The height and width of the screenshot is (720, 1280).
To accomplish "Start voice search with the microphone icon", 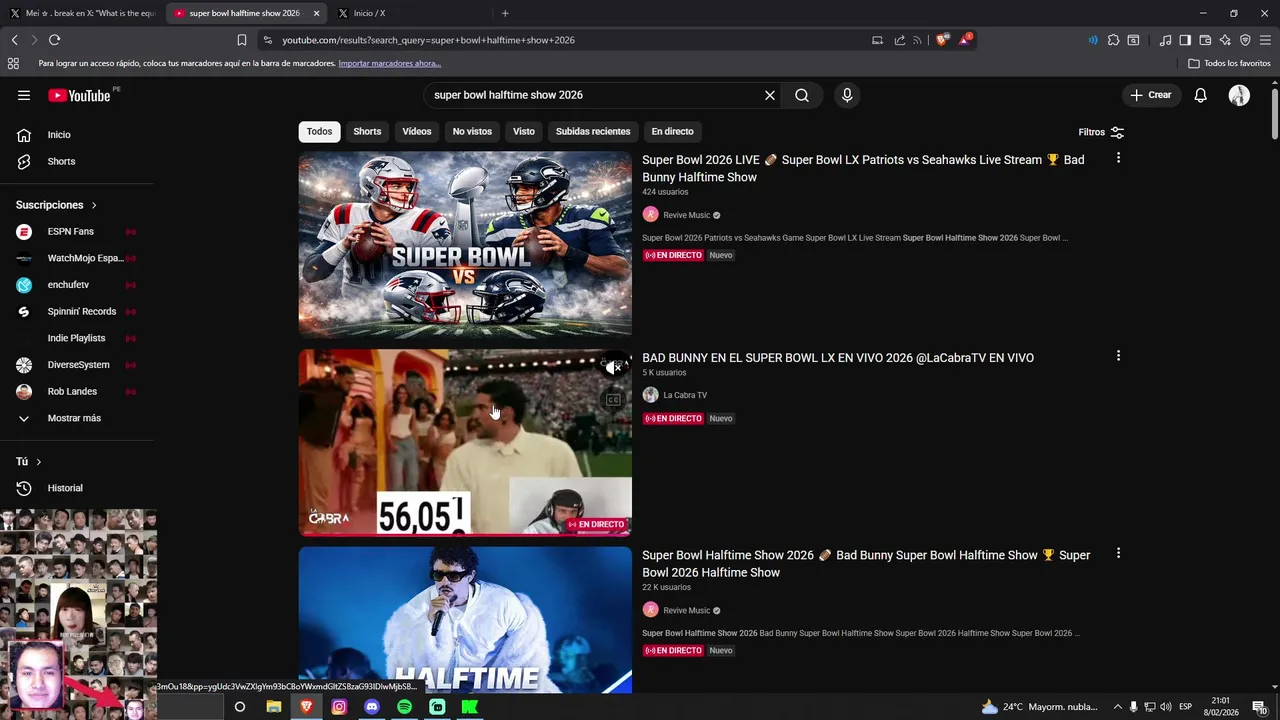I will point(847,95).
